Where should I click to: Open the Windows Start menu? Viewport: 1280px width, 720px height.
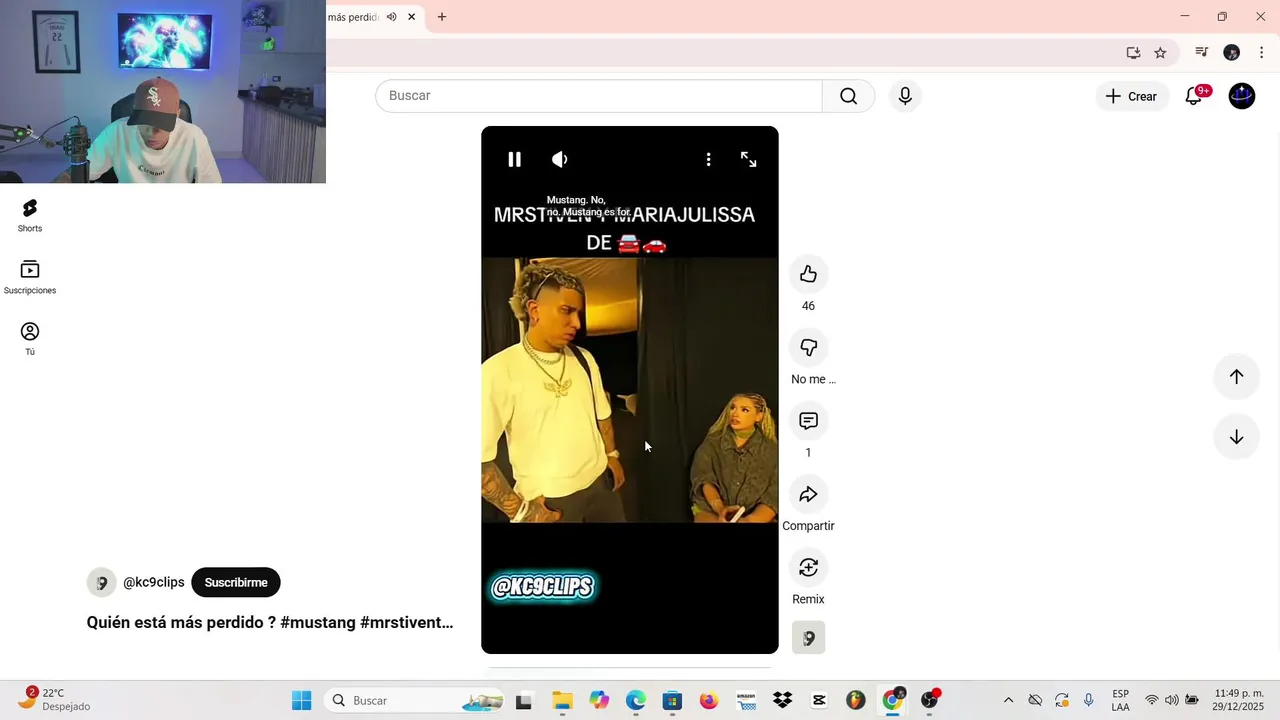click(x=301, y=701)
